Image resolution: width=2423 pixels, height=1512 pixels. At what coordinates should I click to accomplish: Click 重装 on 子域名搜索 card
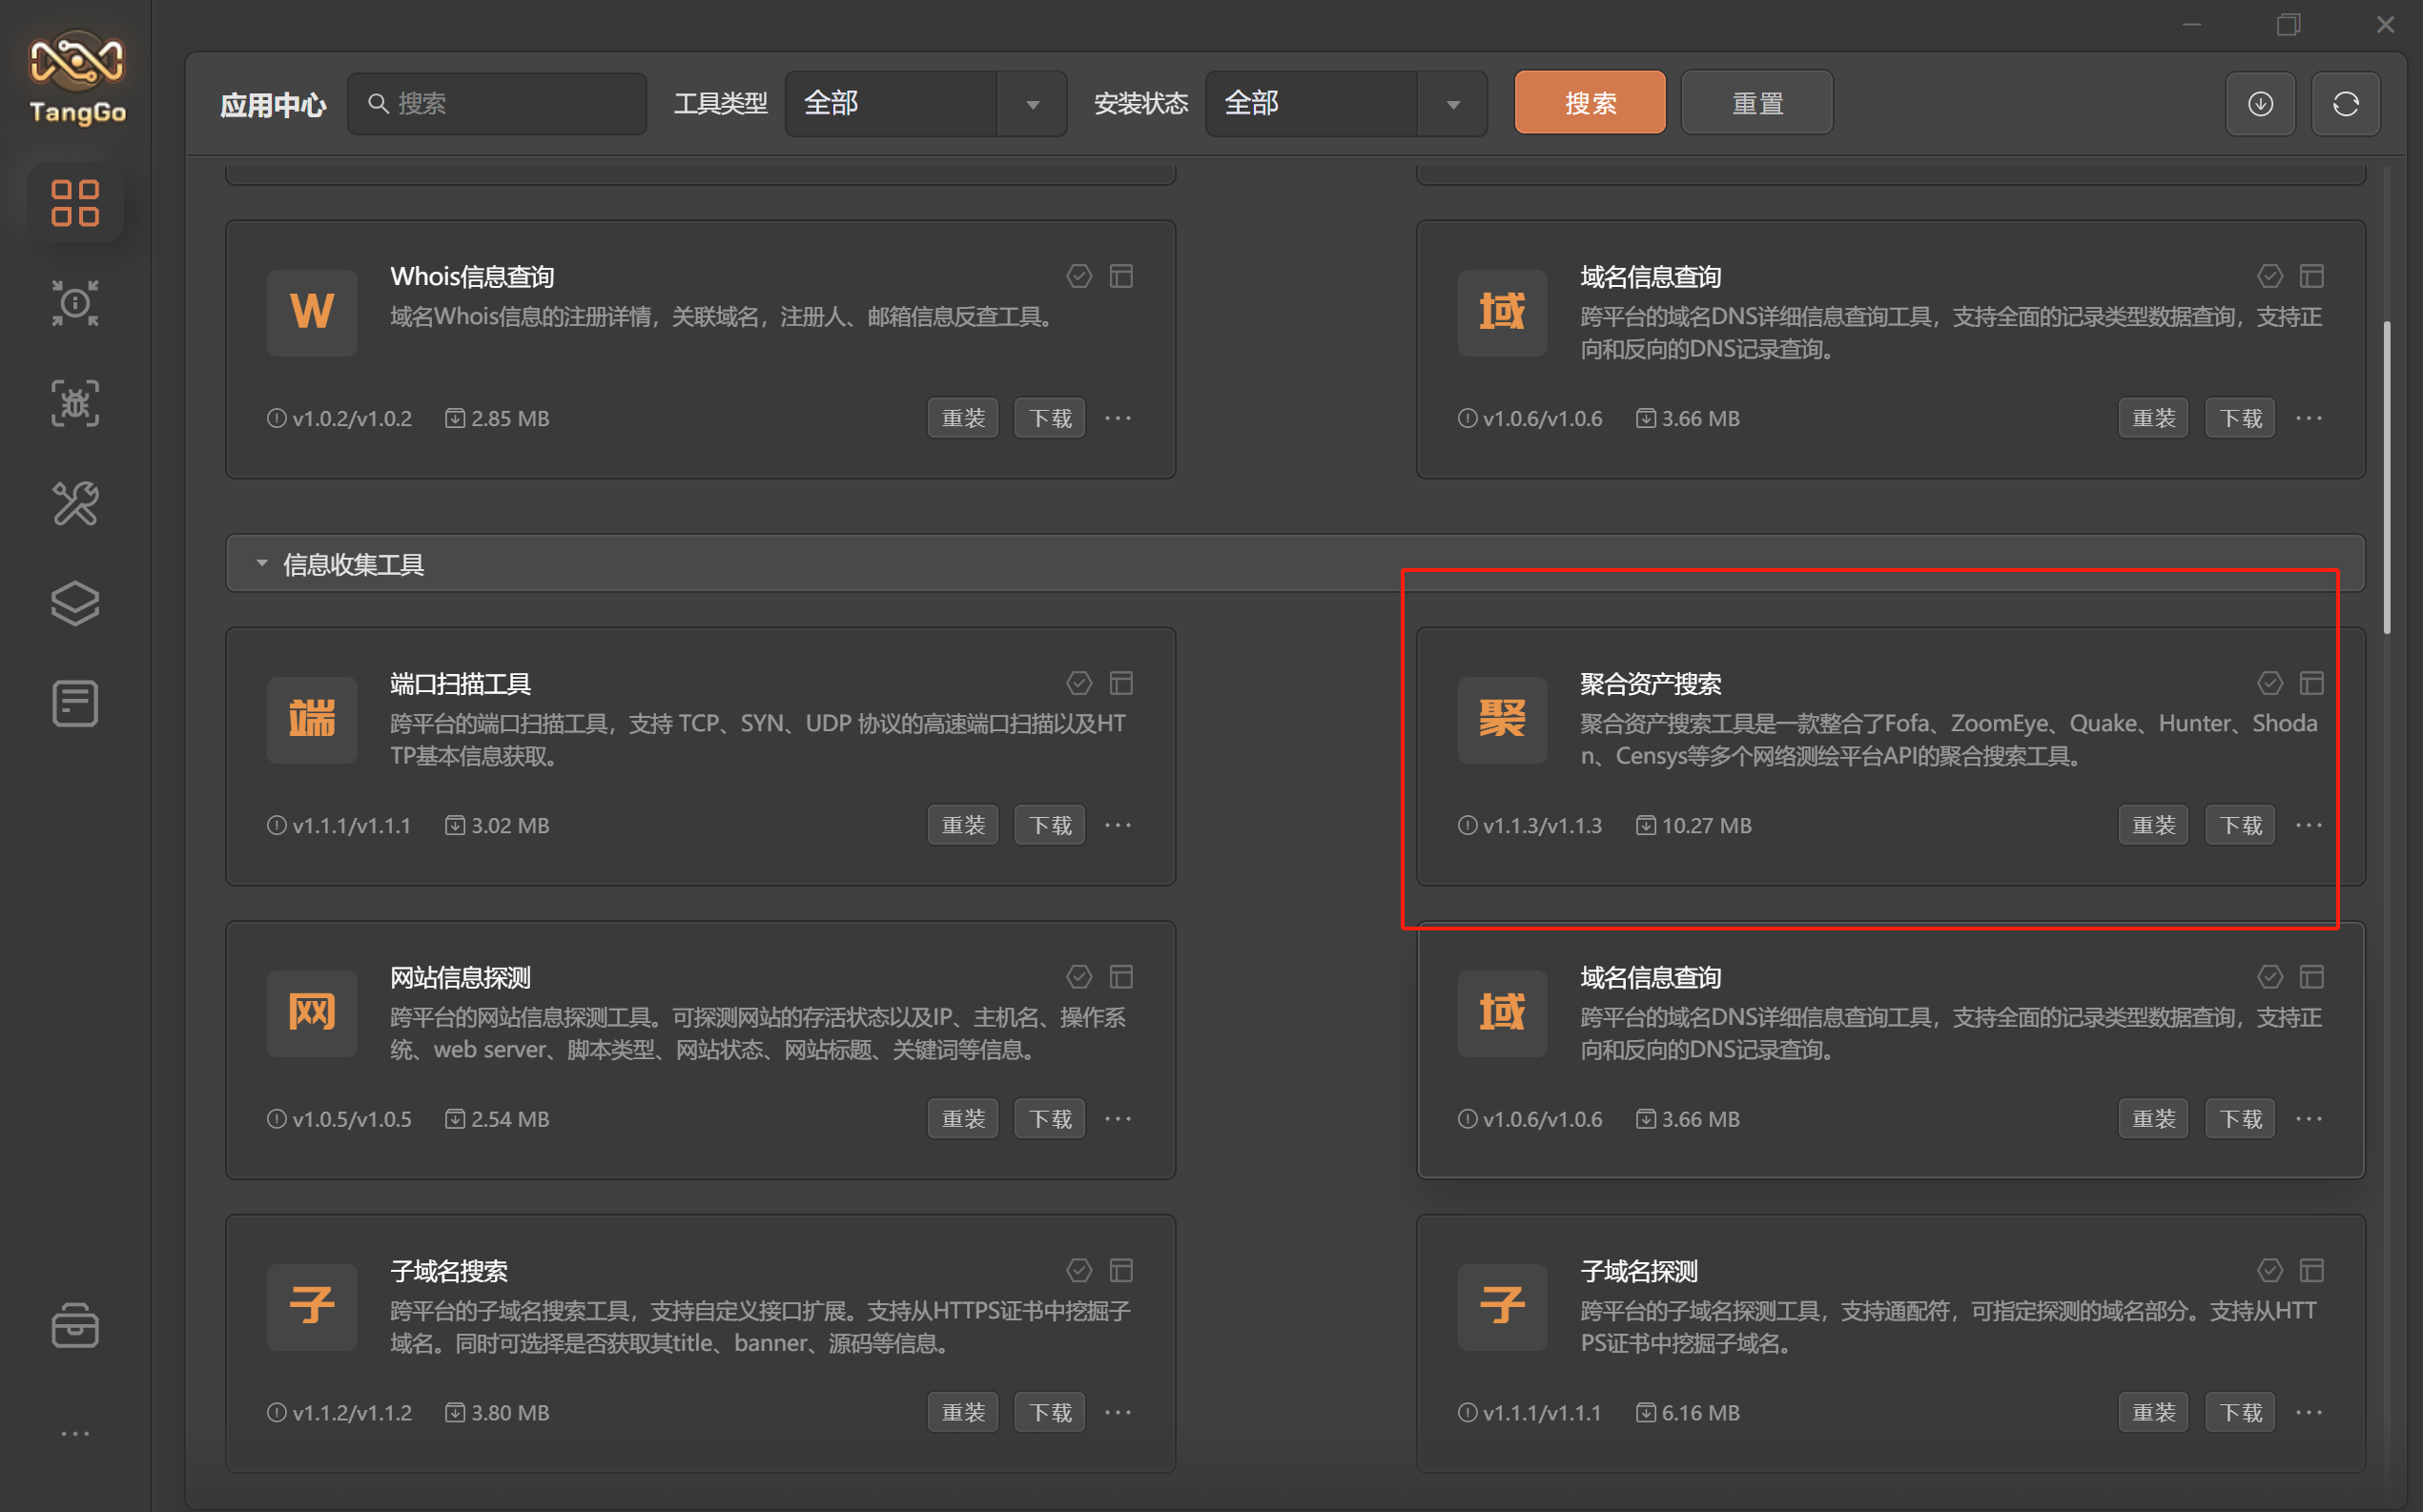click(963, 1412)
